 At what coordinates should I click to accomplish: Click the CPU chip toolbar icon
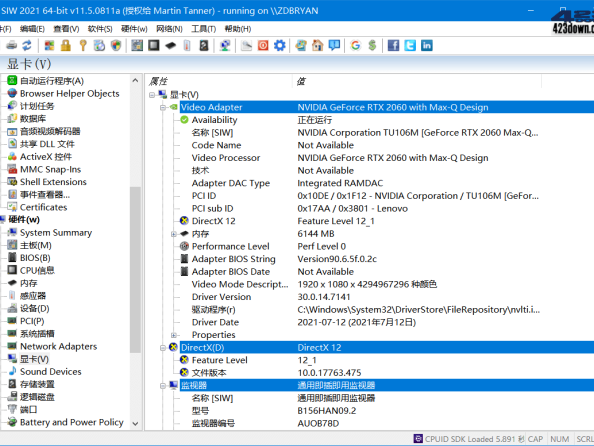153,45
